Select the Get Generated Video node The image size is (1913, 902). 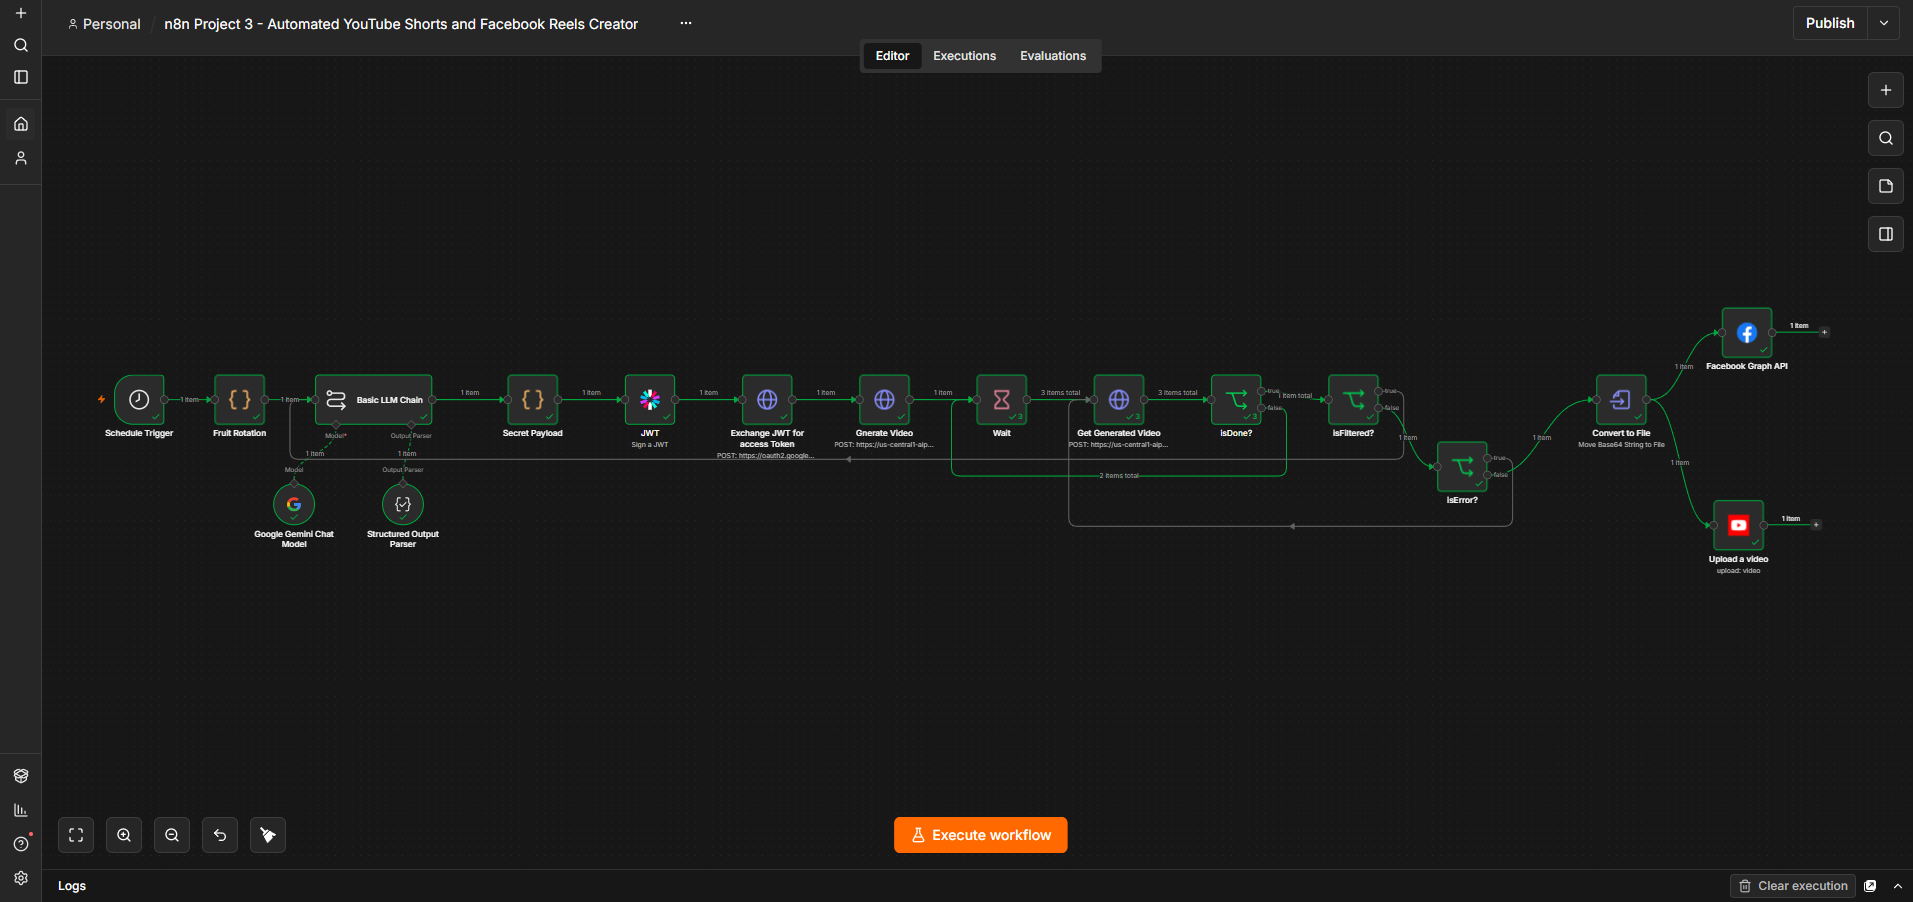click(x=1119, y=400)
